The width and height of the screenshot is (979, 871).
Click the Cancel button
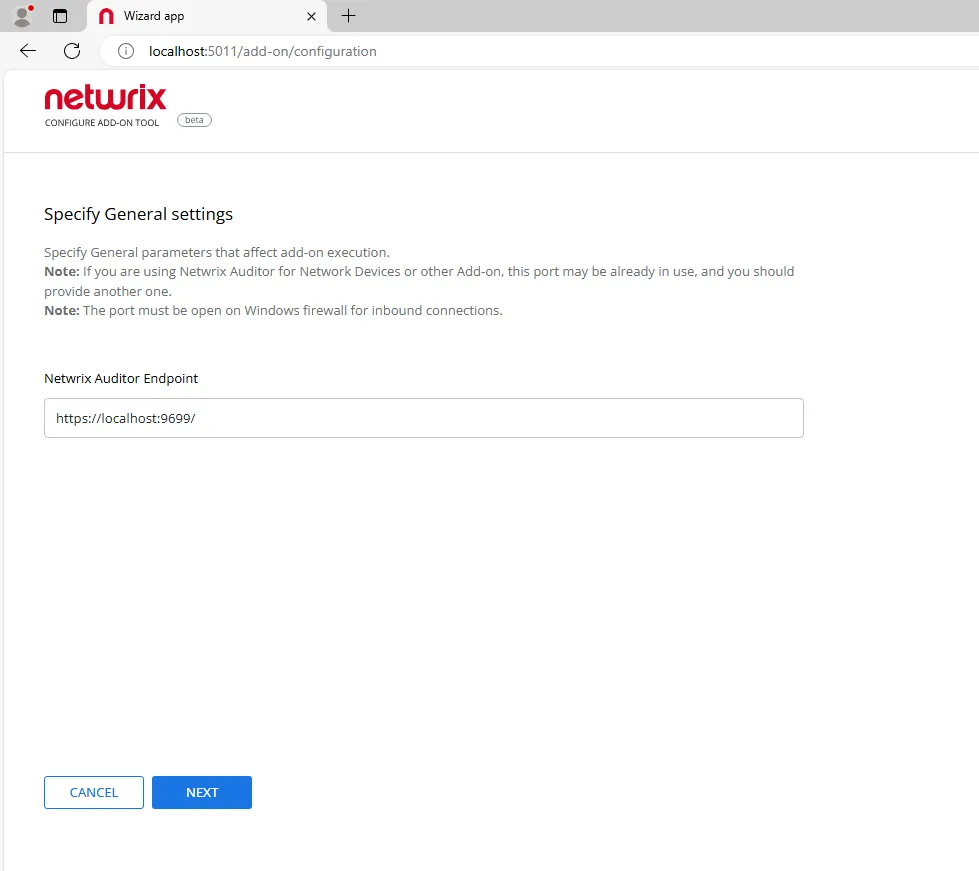(x=94, y=792)
